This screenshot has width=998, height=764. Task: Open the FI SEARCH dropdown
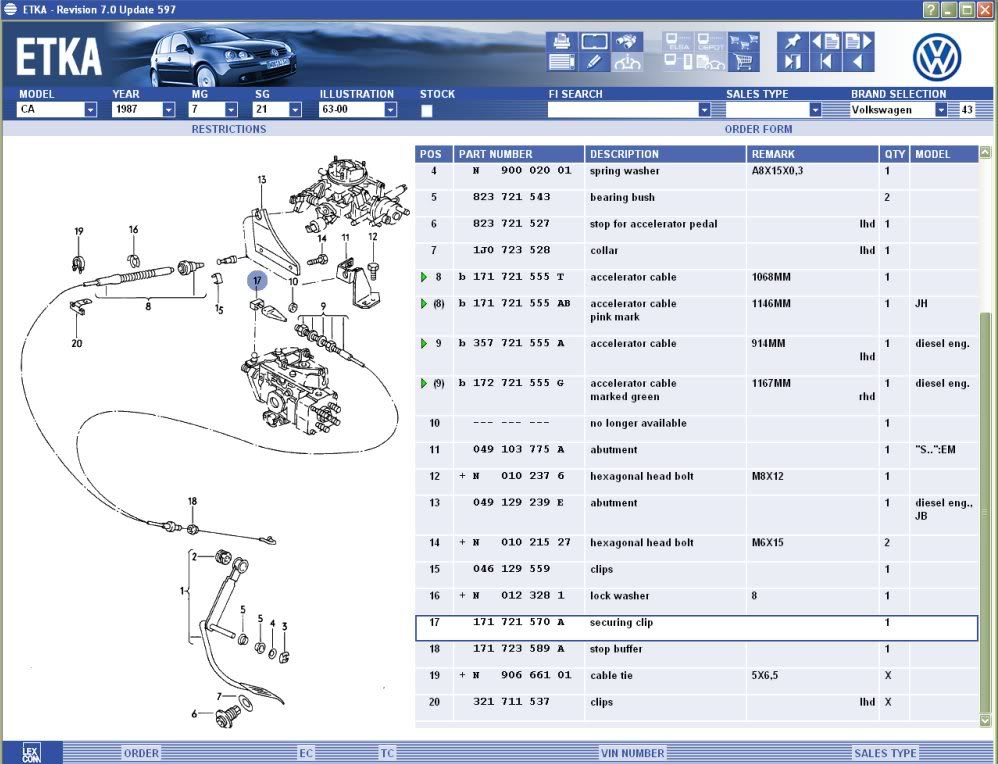[704, 110]
